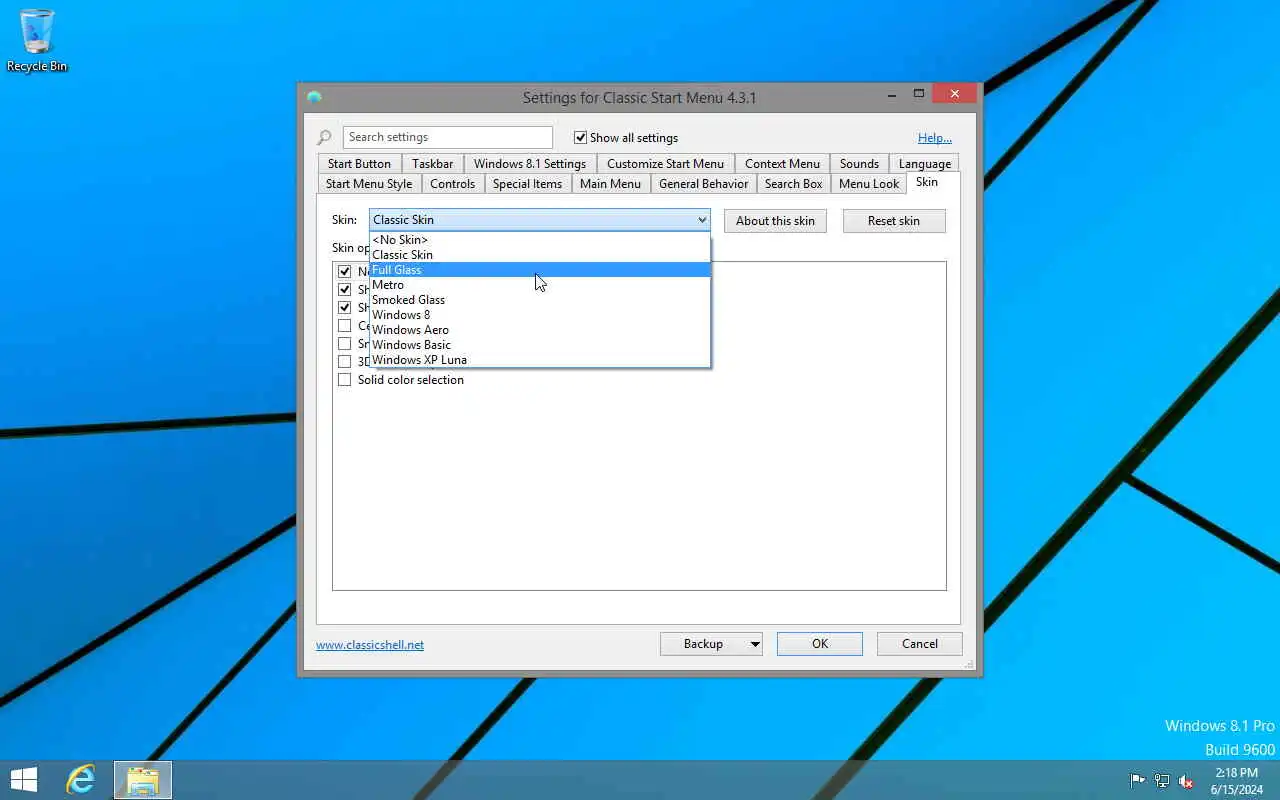Click the Action Center flag tray icon
The image size is (1280, 800).
pos(1137,781)
